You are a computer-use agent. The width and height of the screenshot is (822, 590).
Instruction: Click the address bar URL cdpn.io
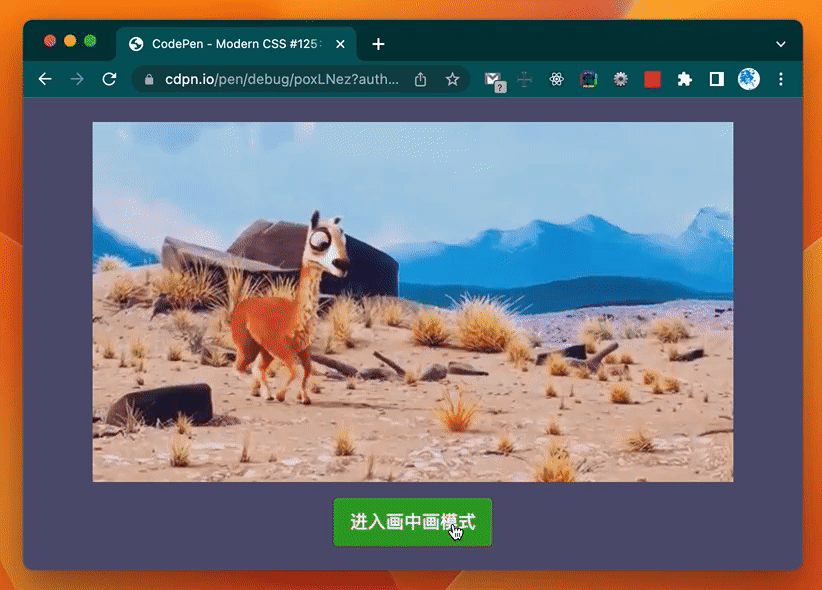point(282,79)
